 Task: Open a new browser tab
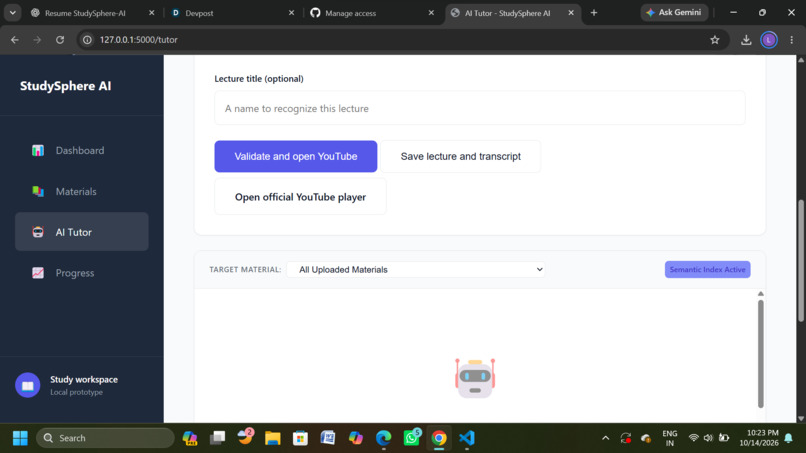594,13
